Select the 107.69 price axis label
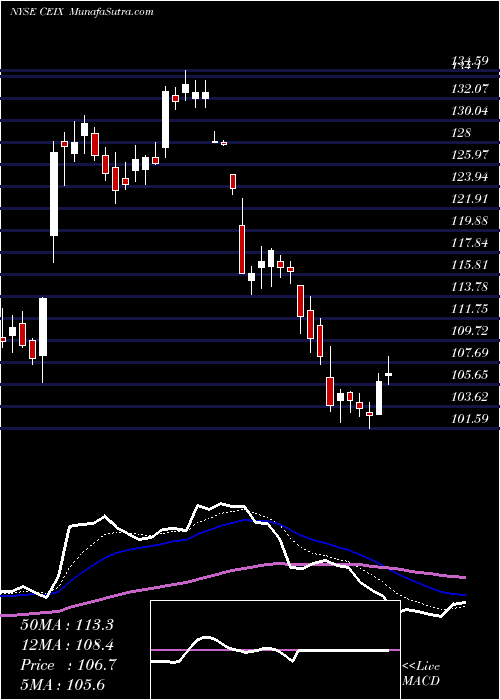 tap(469, 353)
